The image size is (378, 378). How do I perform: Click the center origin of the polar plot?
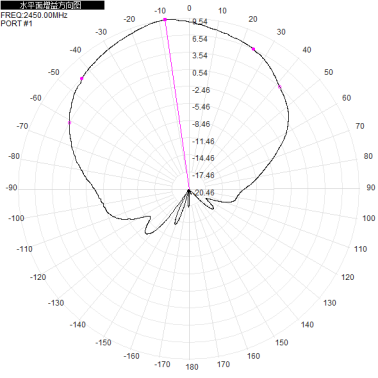click(x=189, y=190)
